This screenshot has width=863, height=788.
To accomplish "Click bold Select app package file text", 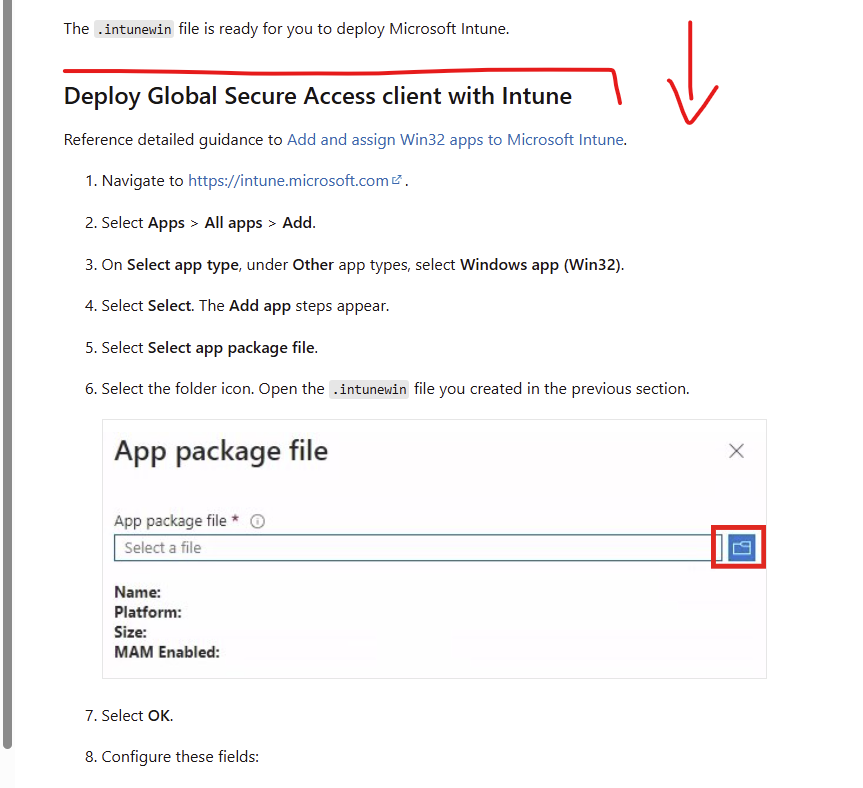I will (x=231, y=348).
